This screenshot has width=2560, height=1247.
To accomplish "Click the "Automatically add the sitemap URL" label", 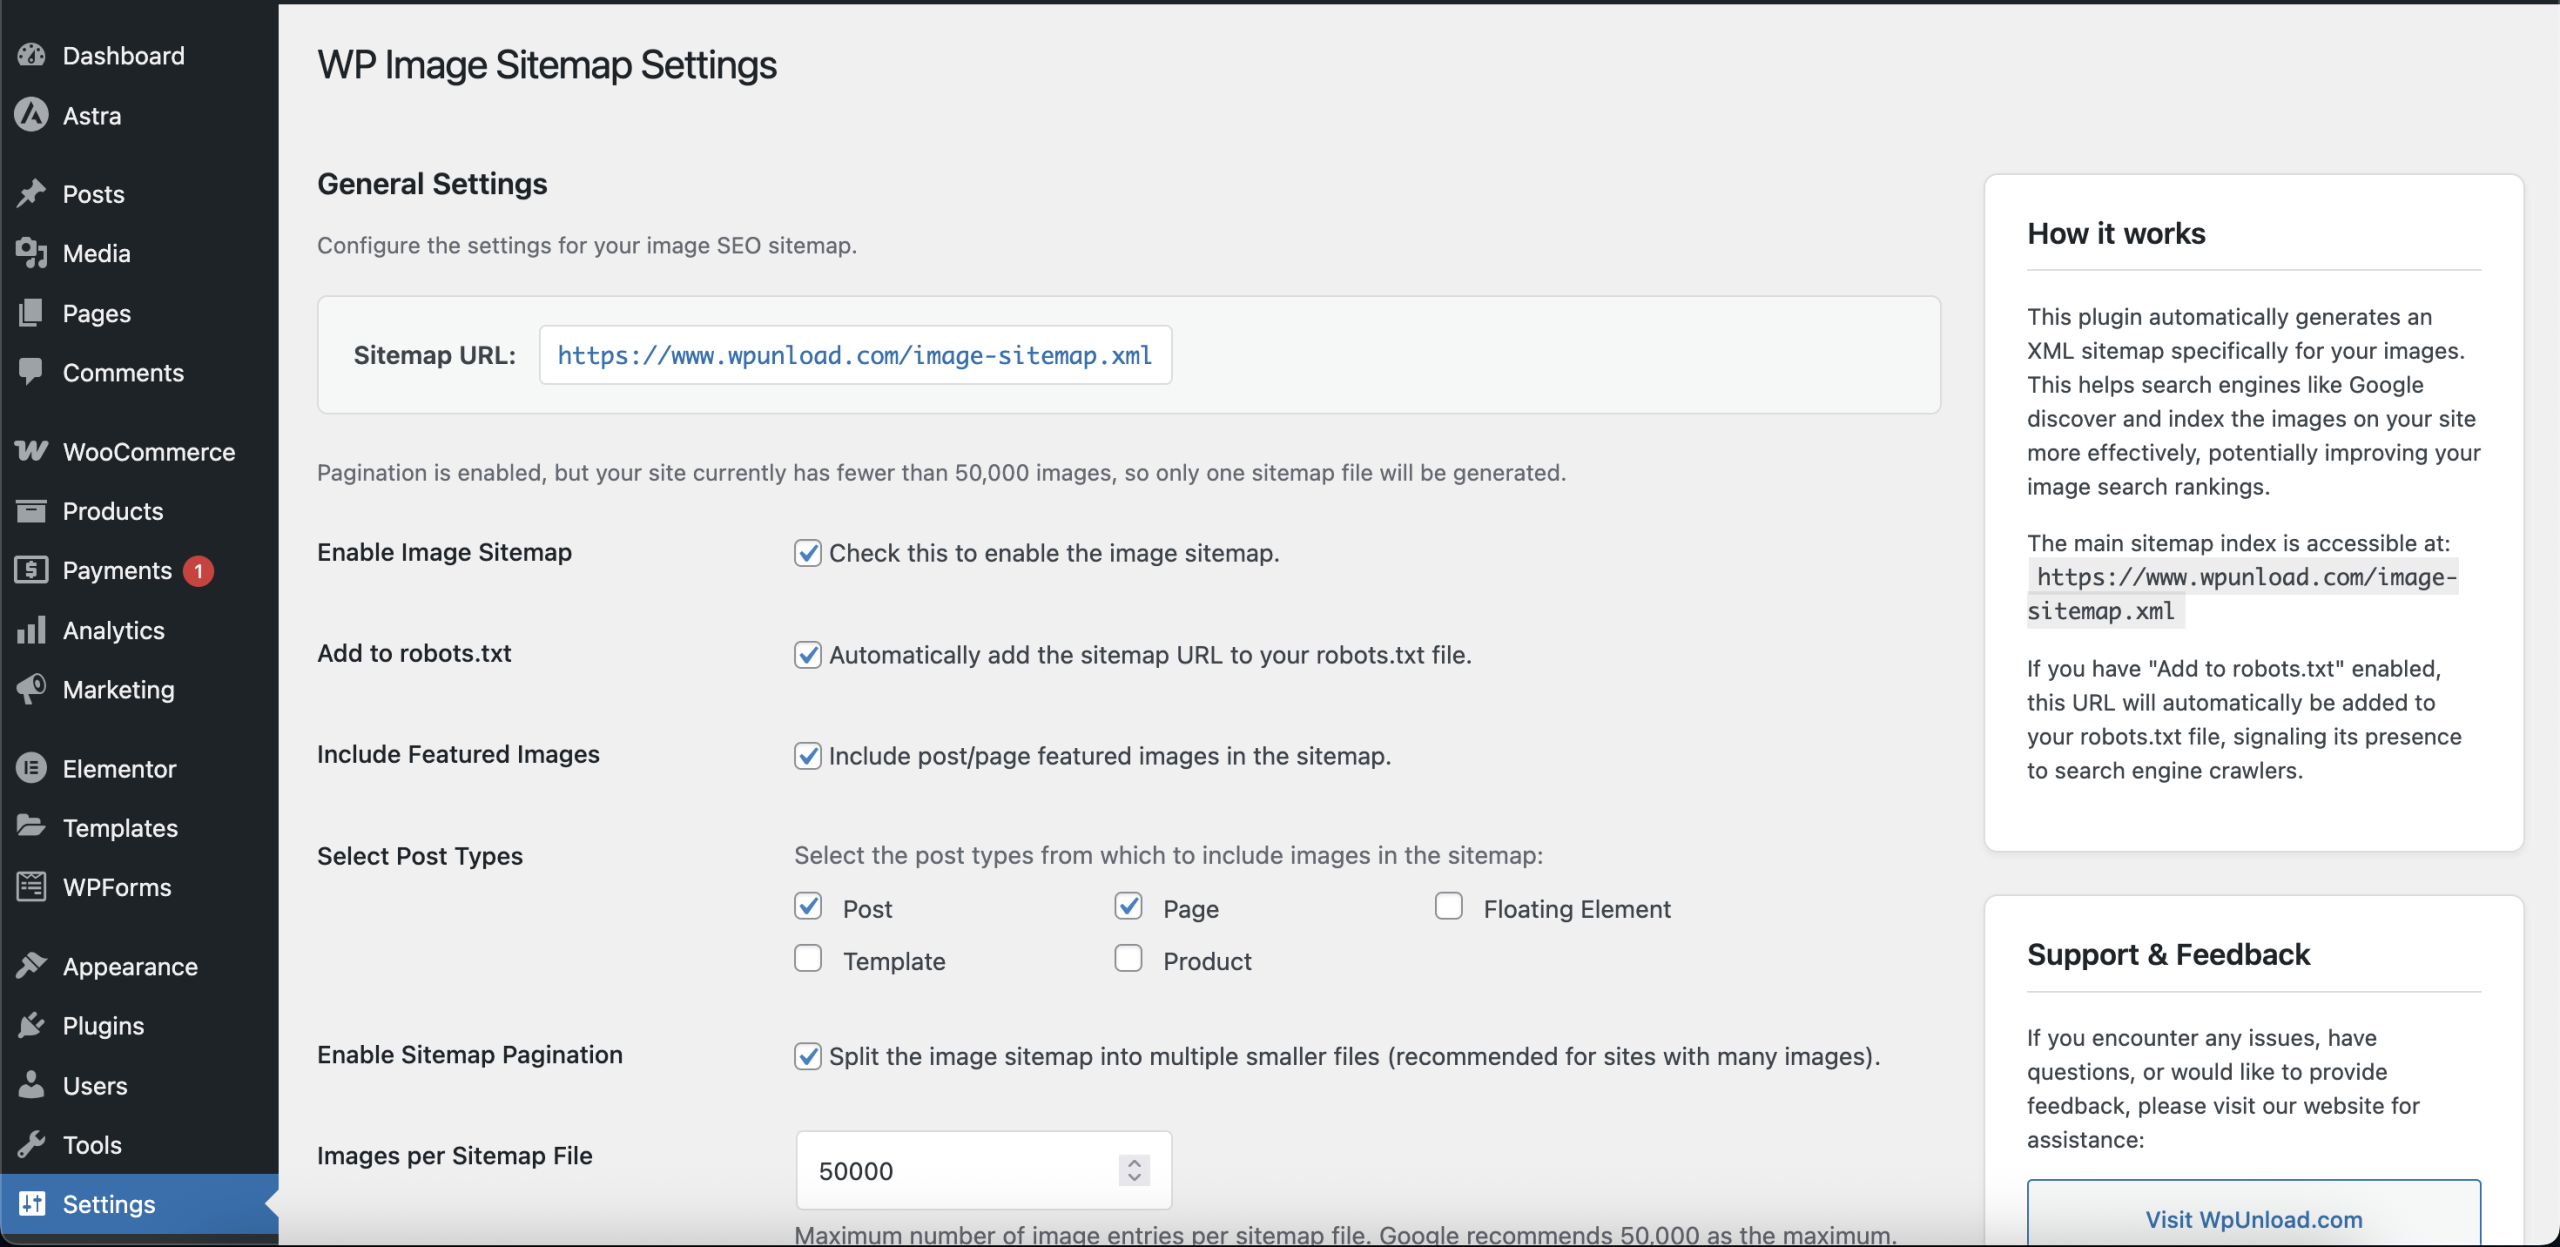I will (x=1150, y=655).
